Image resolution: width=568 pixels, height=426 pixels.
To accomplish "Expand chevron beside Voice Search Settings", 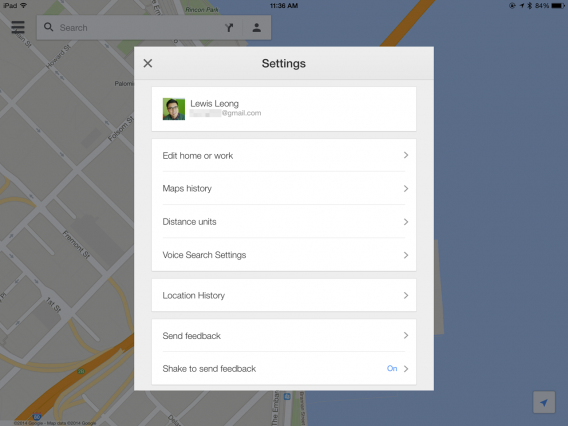I will (406, 255).
